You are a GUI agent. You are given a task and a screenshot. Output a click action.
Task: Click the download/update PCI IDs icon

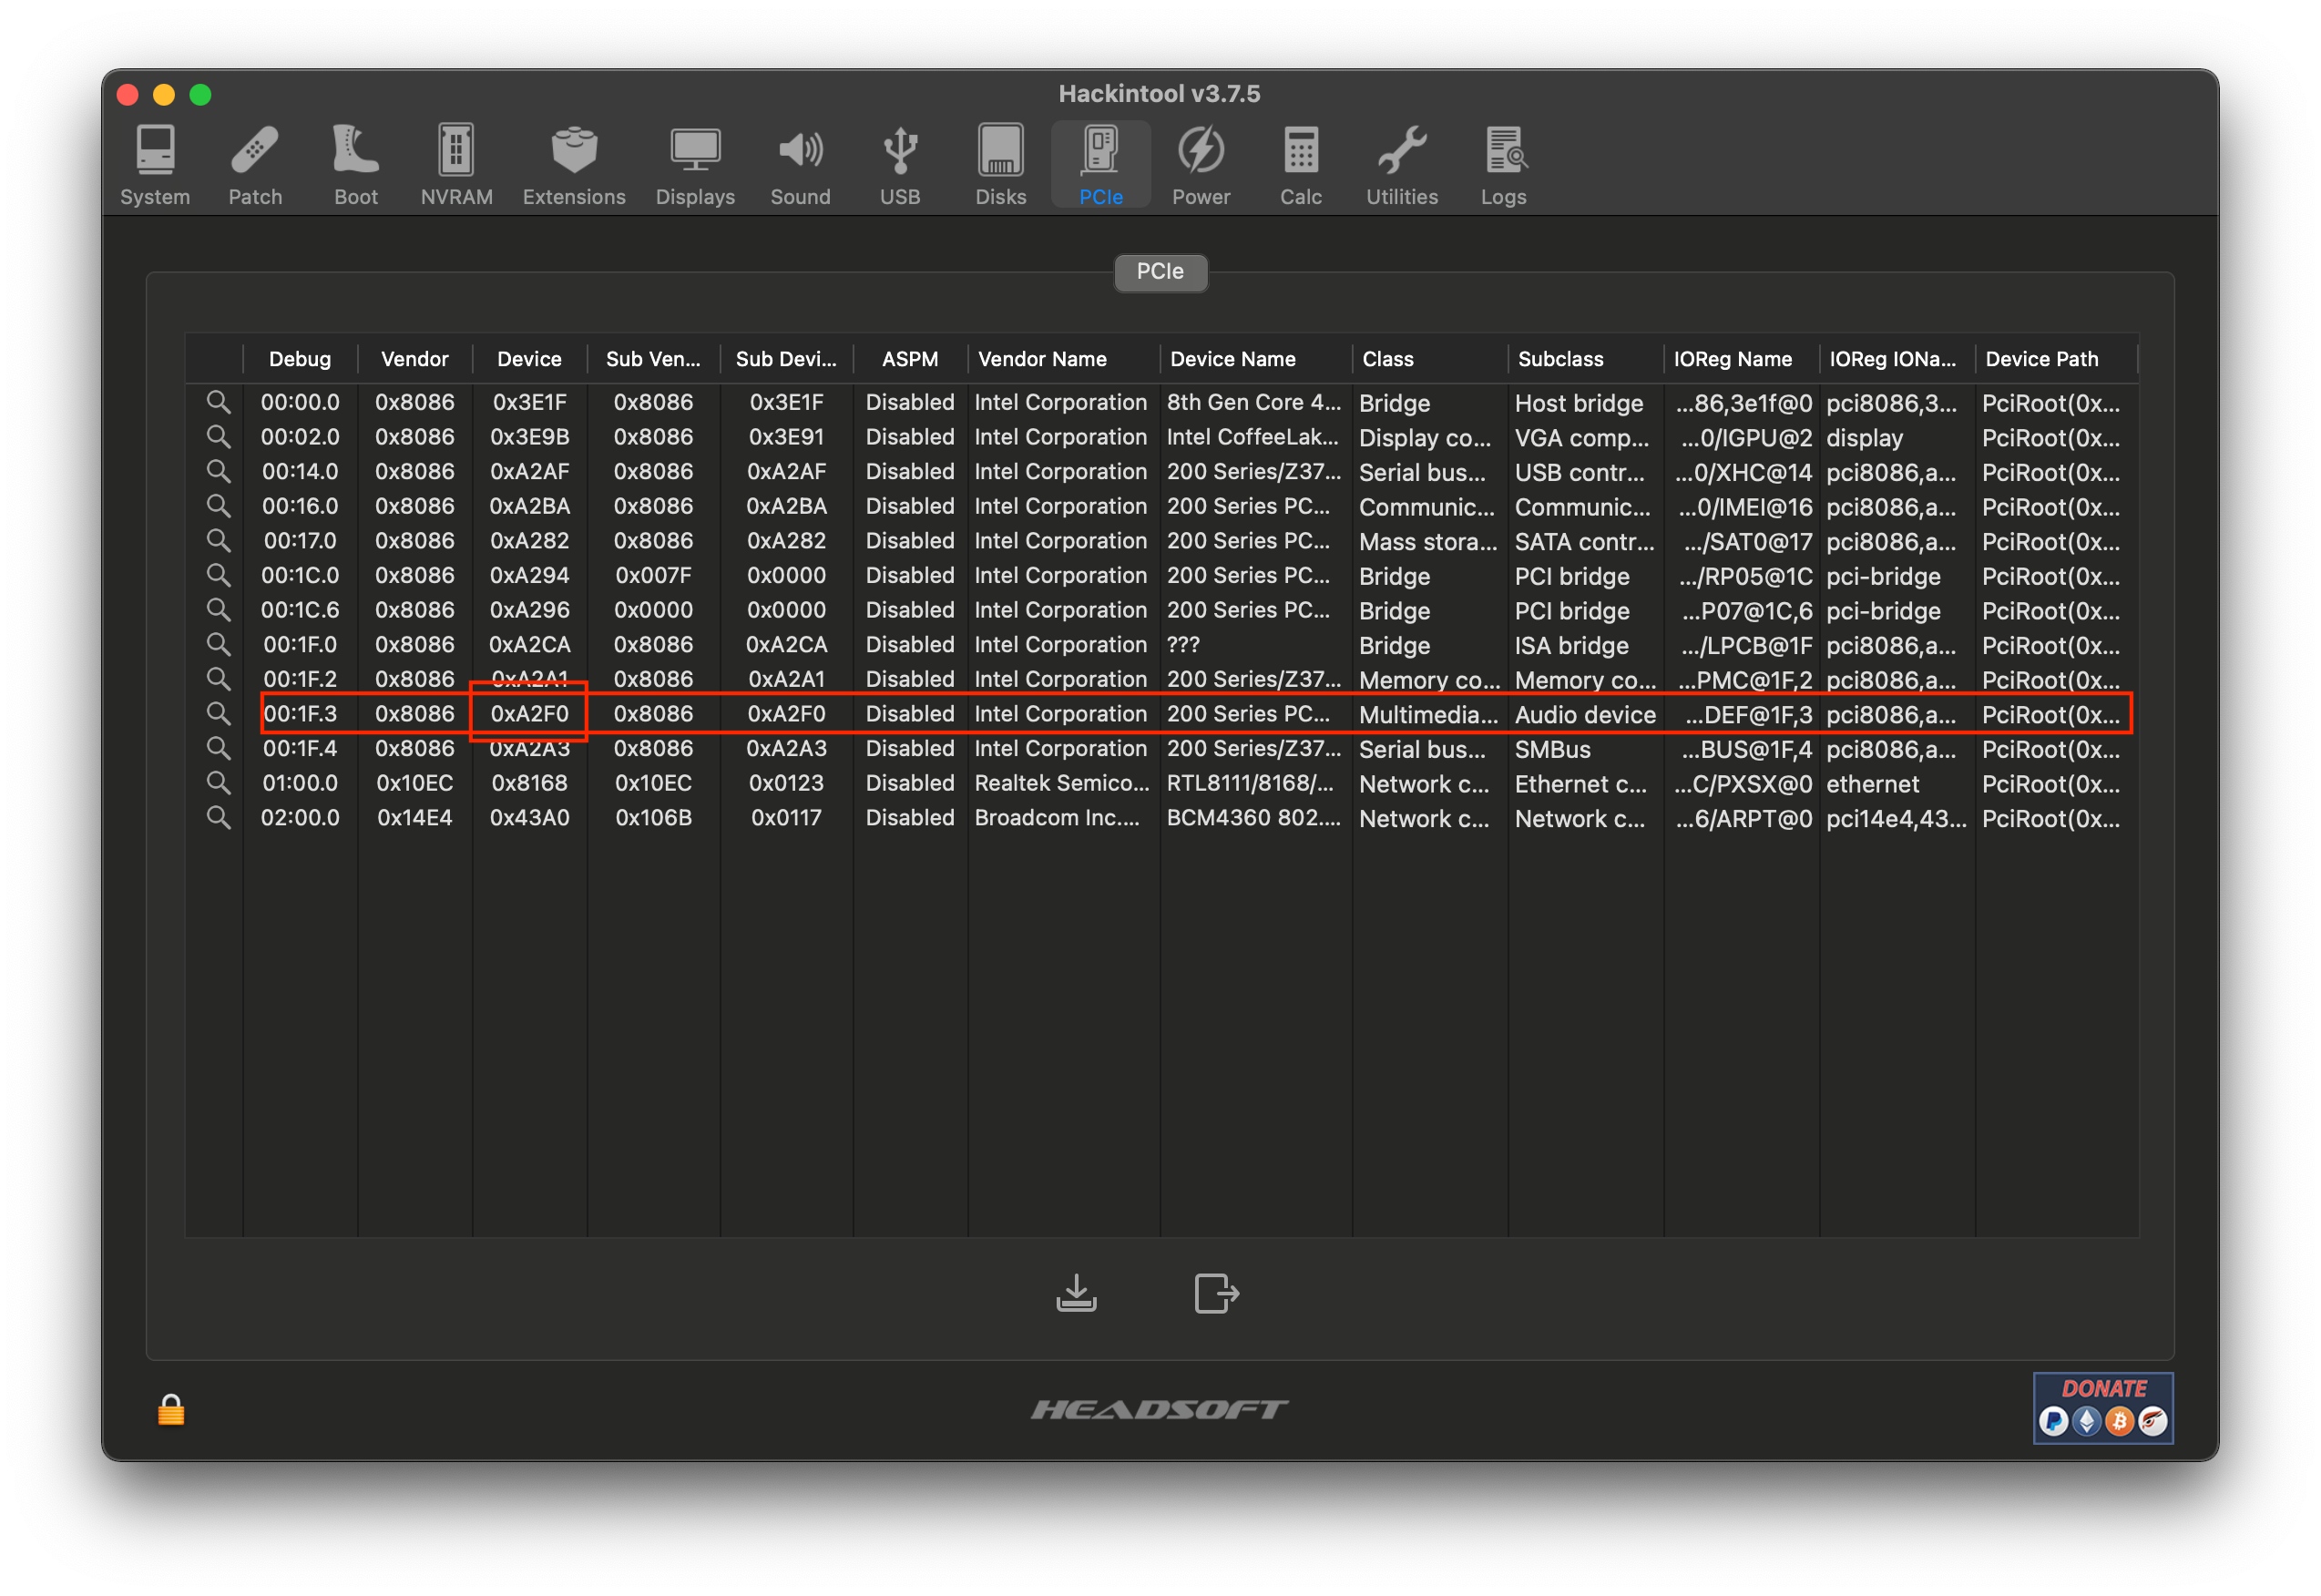click(1076, 1292)
